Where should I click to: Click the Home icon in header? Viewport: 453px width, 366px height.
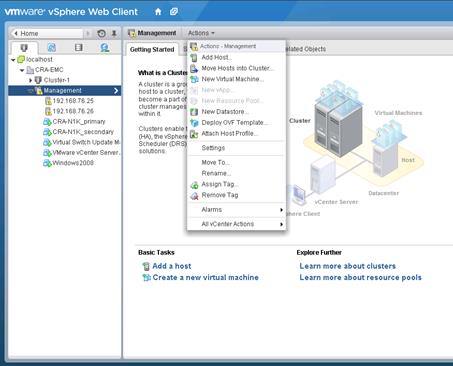[158, 12]
